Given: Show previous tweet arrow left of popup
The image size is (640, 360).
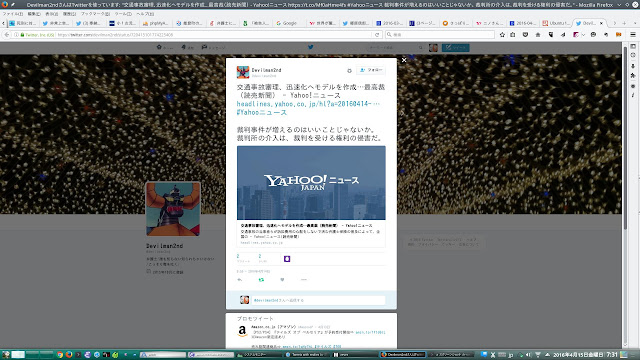Looking at the screenshot, I should pos(220,113).
